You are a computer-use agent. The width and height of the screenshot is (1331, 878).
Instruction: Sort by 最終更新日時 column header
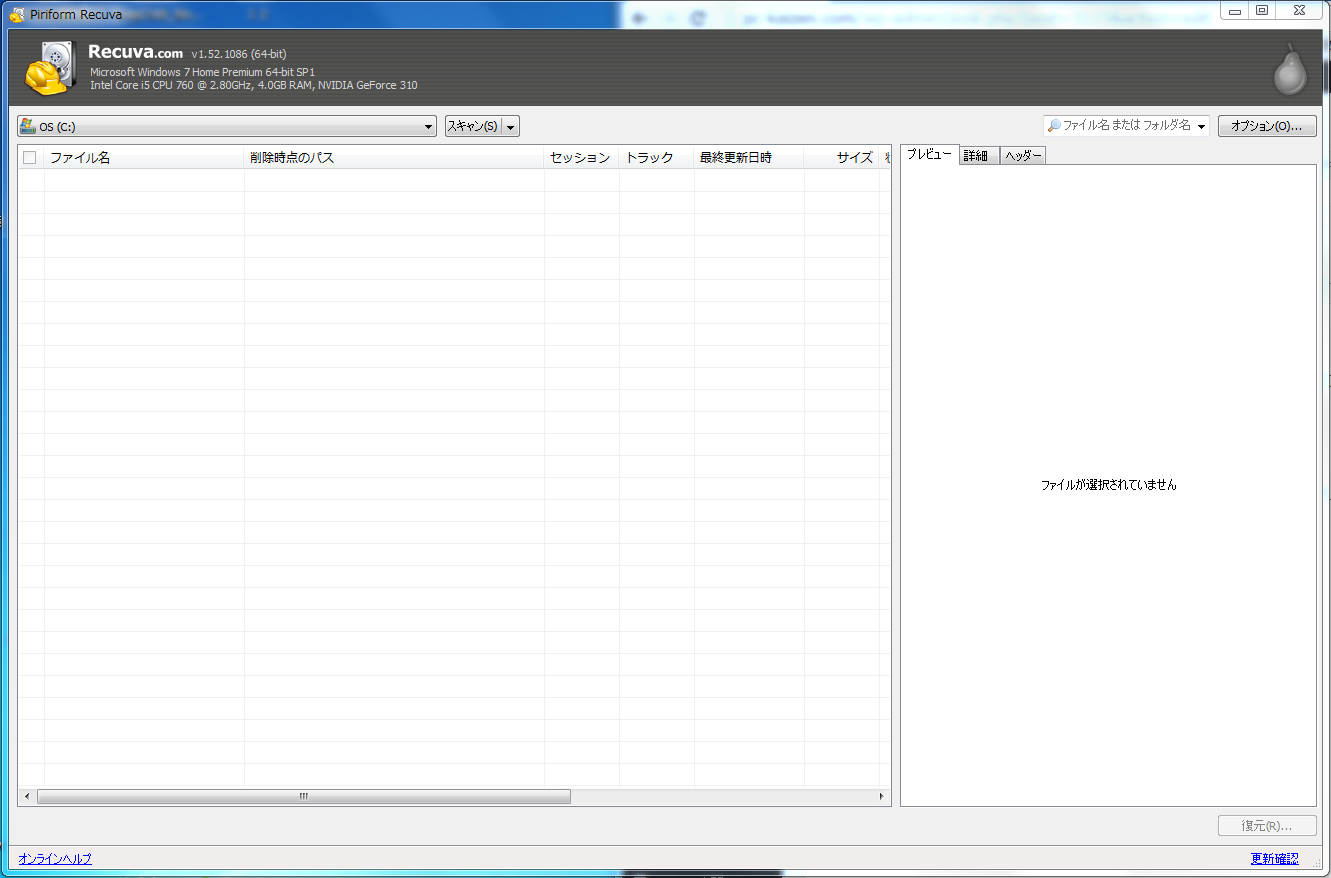click(x=749, y=157)
